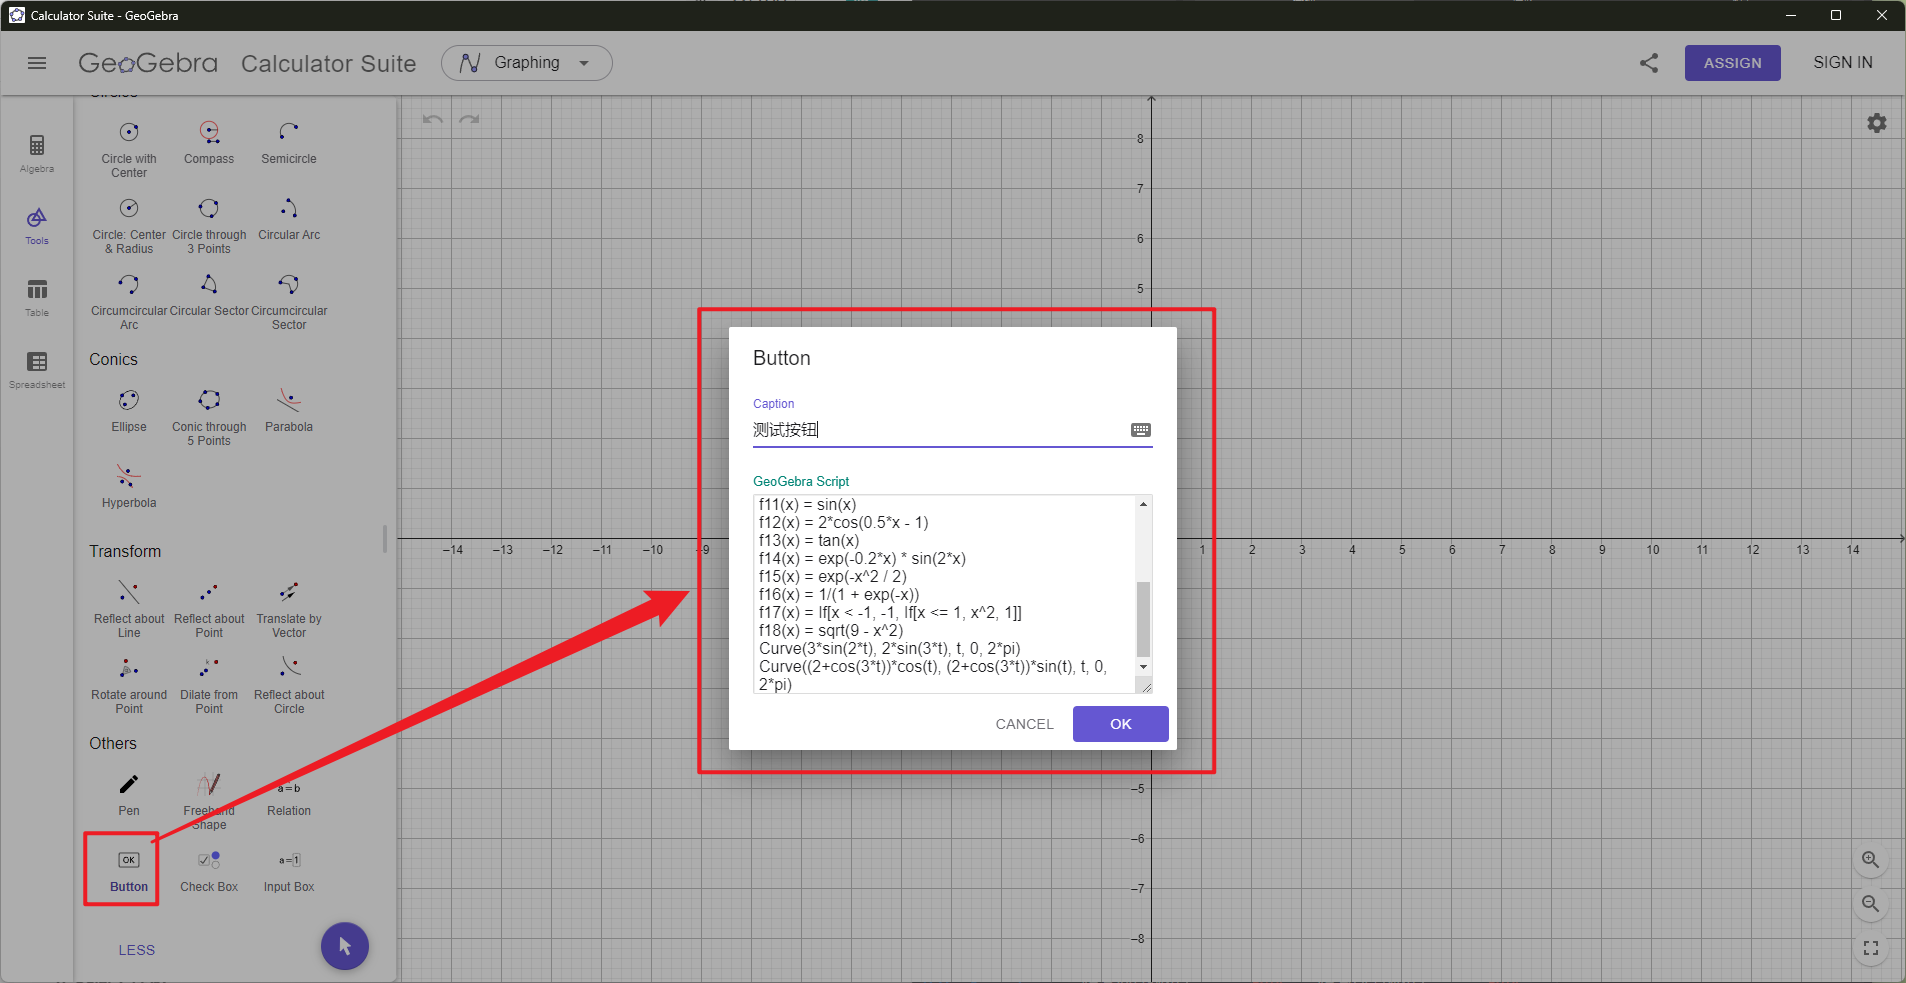Click the script scrollbar thumb
This screenshot has width=1906, height=983.
pos(1144,618)
